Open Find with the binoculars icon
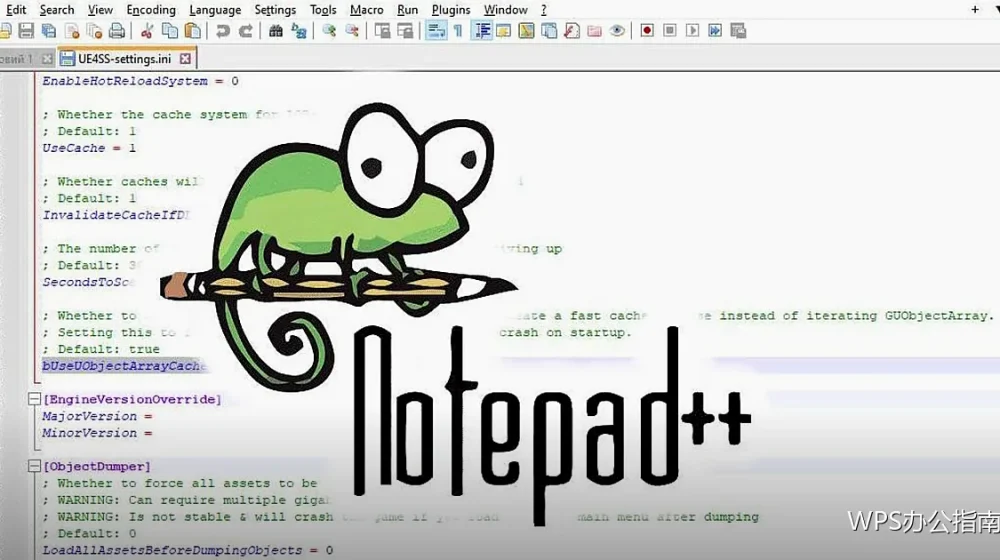Screen dimensions: 1000x560 [x=276, y=31]
